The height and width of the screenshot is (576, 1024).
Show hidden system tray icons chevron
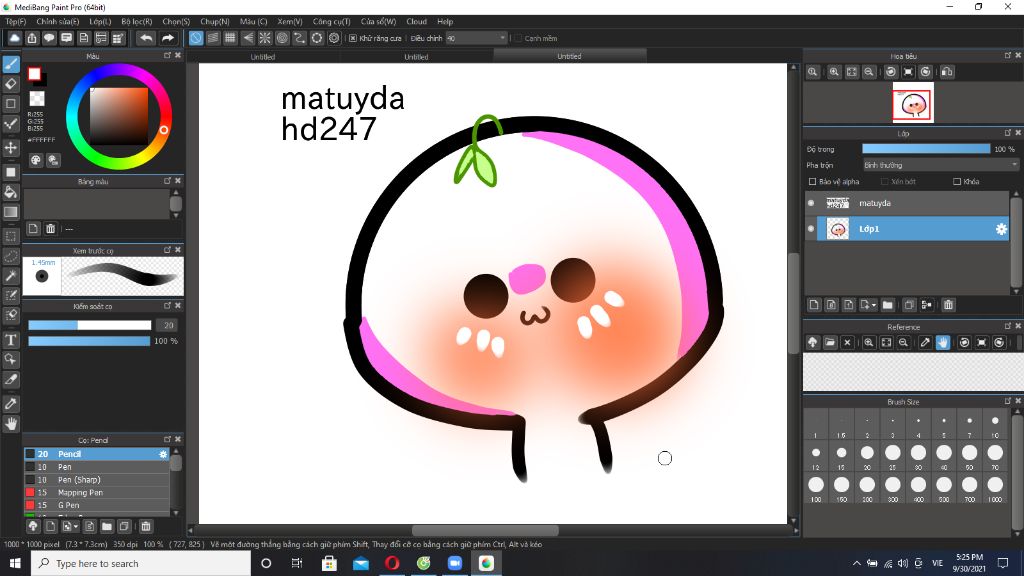click(856, 563)
